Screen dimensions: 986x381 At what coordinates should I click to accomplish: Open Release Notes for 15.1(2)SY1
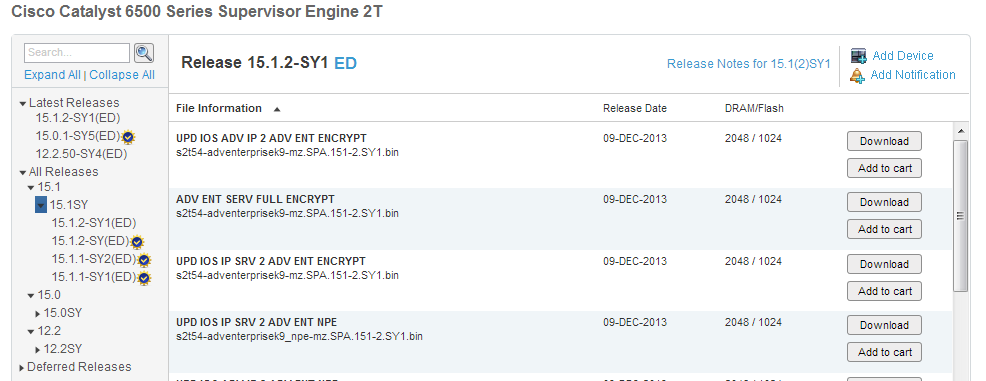point(748,64)
